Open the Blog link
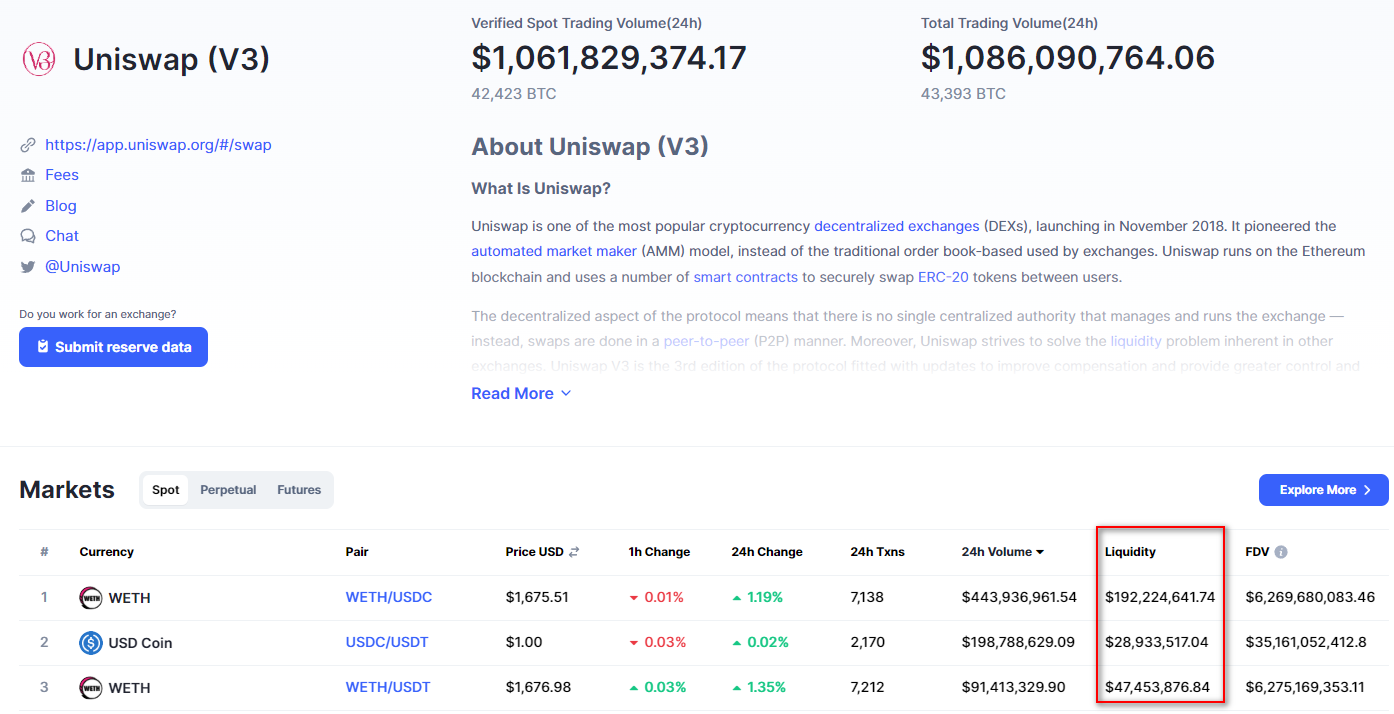Image resolution: width=1394 pixels, height=714 pixels. coord(61,206)
